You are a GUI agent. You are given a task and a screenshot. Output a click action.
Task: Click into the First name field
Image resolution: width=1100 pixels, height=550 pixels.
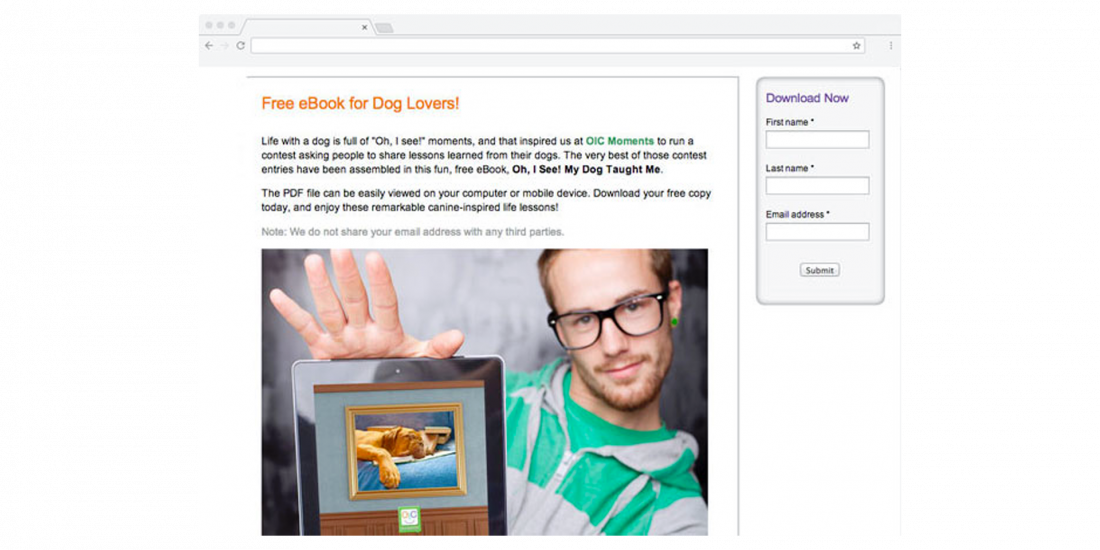817,140
